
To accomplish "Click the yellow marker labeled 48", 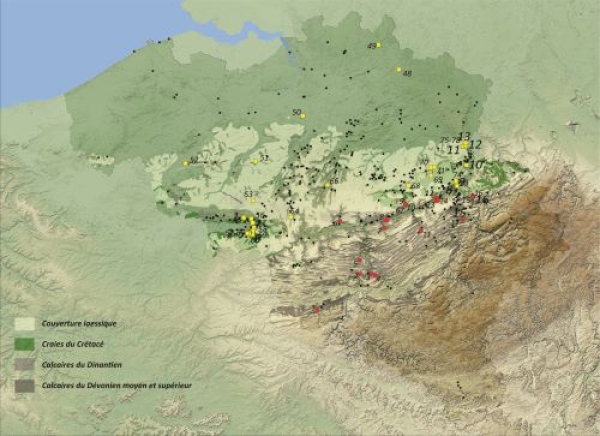I will pos(398,69).
